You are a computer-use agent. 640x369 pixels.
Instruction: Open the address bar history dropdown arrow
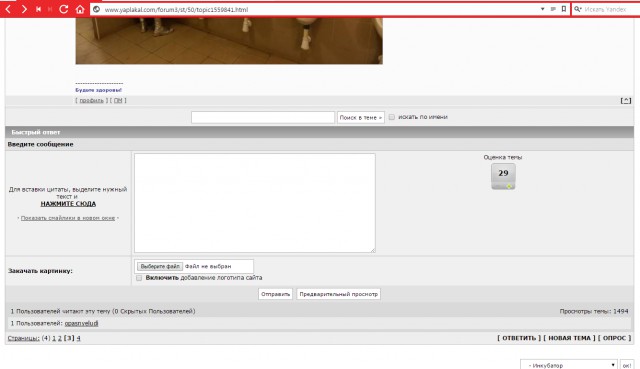pos(542,9)
